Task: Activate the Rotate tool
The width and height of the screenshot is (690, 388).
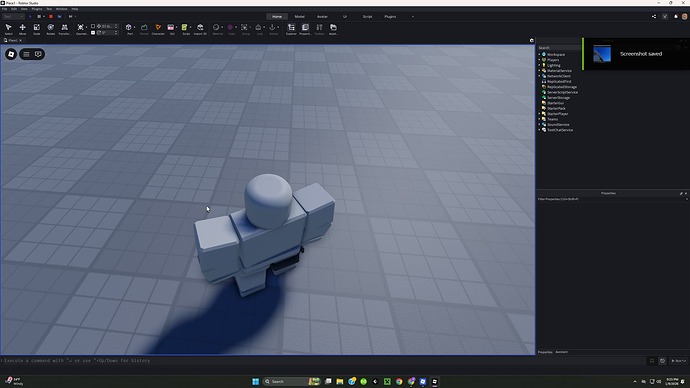Action: [51, 29]
